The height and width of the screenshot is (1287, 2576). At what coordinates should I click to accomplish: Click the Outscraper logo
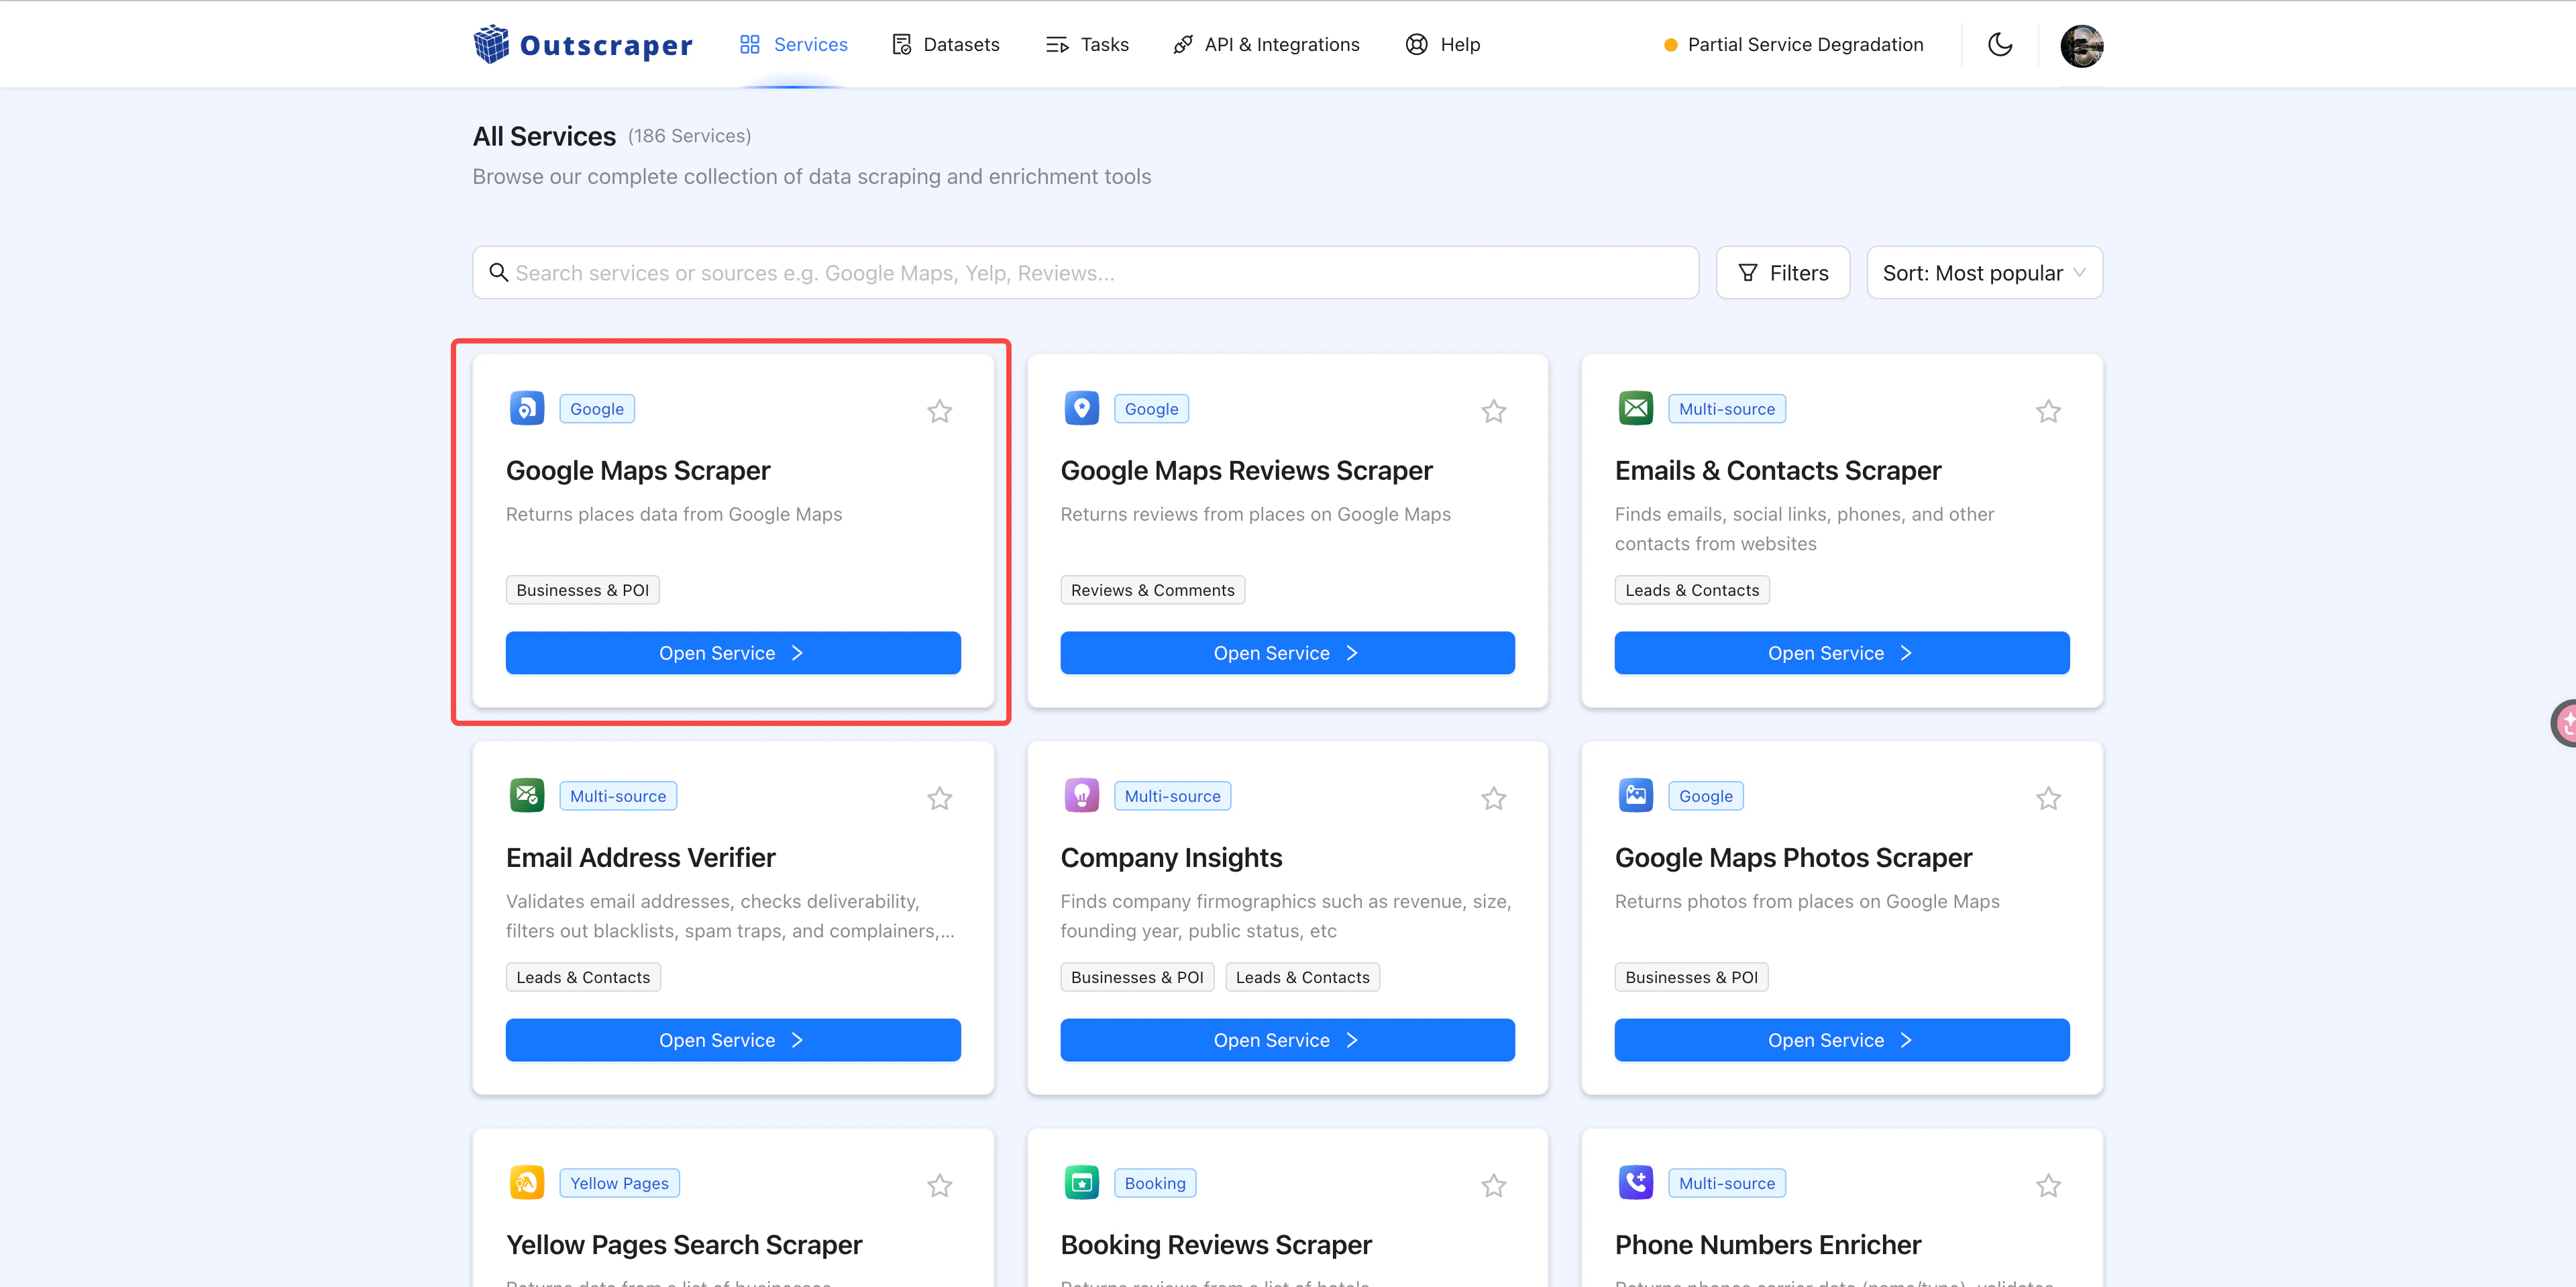583,45
